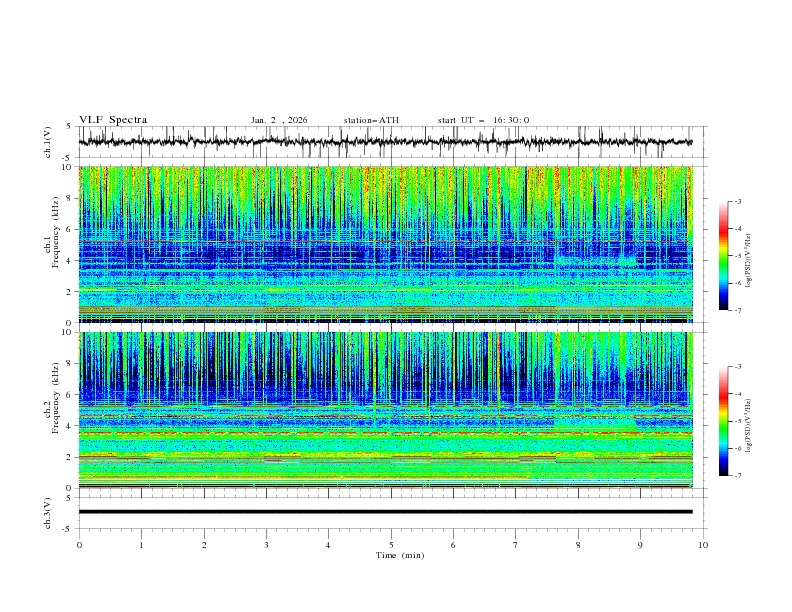792x612 pixels.
Task: Click time axis tick label '7'
Action: pos(516,545)
